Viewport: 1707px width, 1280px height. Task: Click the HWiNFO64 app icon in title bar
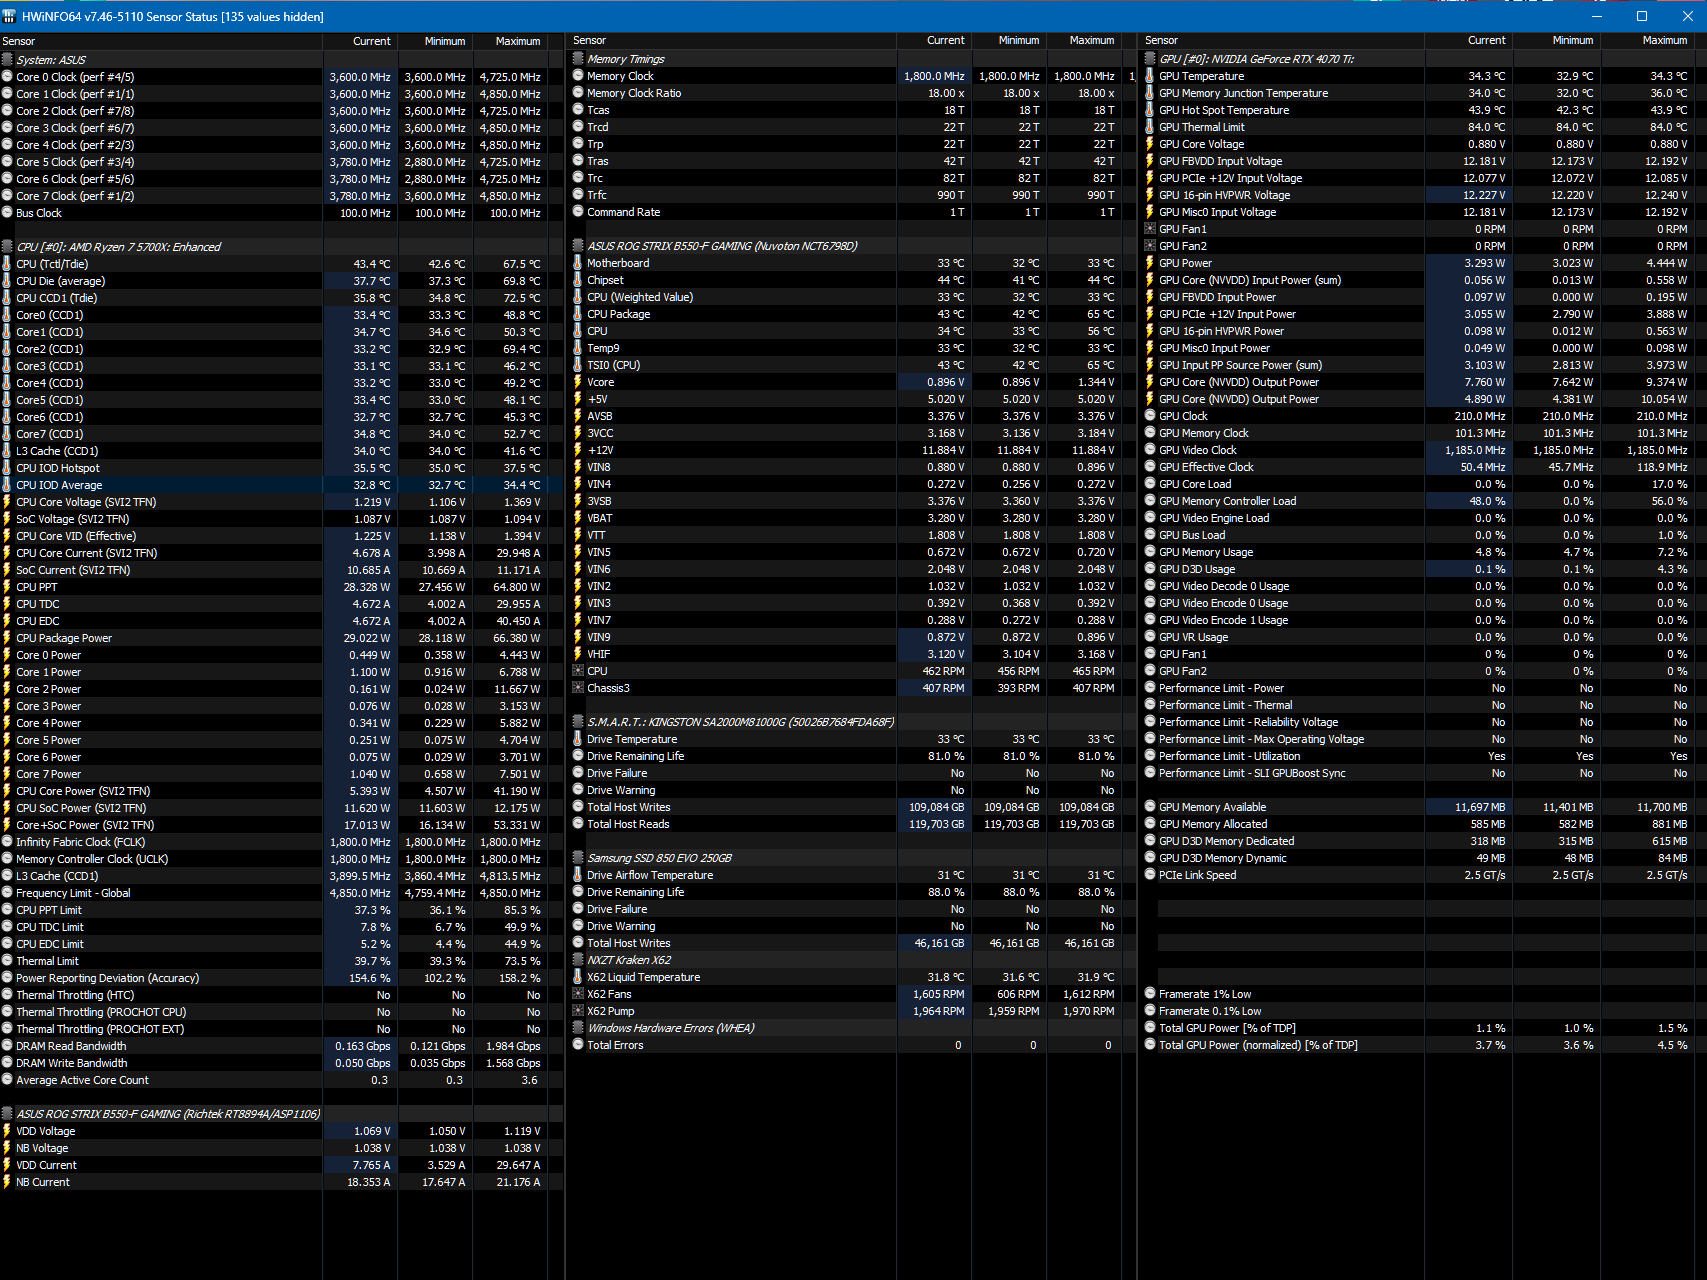pyautogui.click(x=10, y=16)
